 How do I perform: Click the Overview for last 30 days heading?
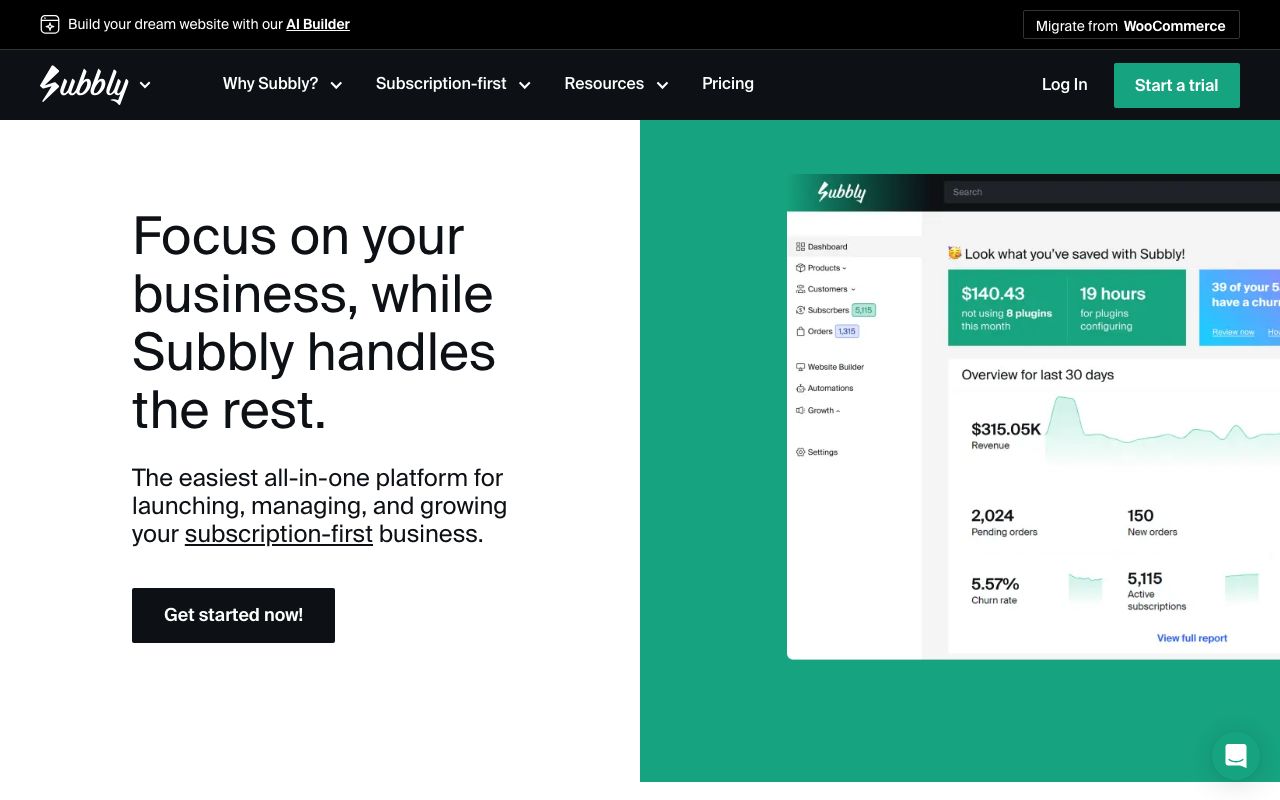[x=1038, y=375]
